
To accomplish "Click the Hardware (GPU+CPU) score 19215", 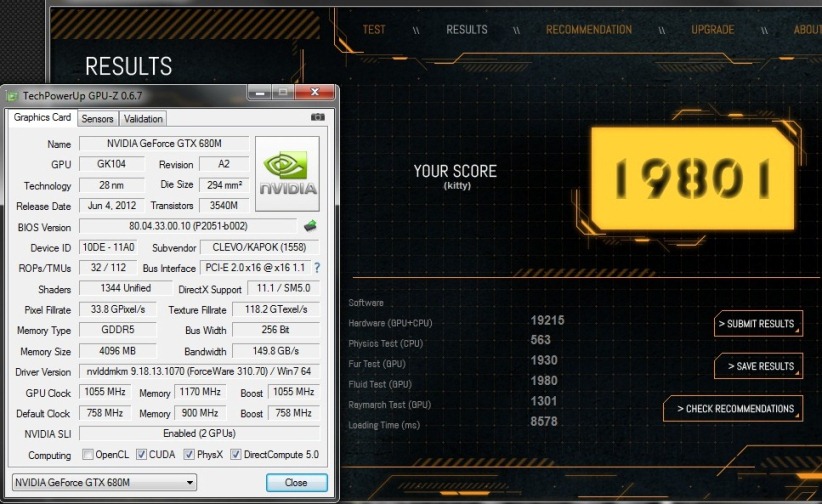I will 547,320.
